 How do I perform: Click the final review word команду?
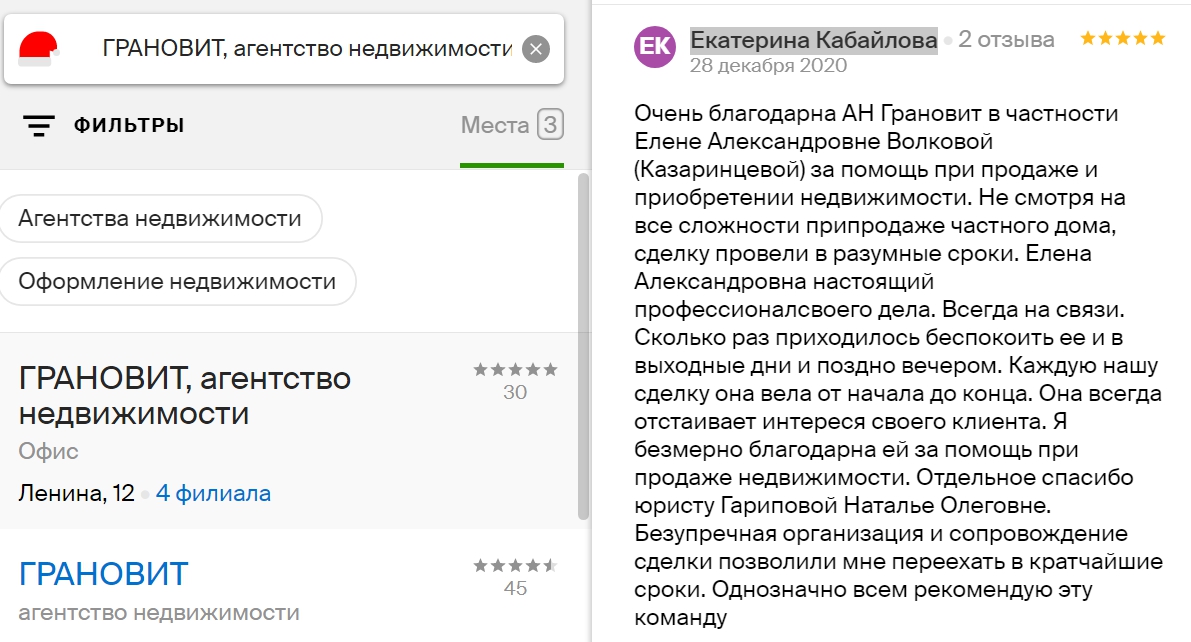coord(681,617)
